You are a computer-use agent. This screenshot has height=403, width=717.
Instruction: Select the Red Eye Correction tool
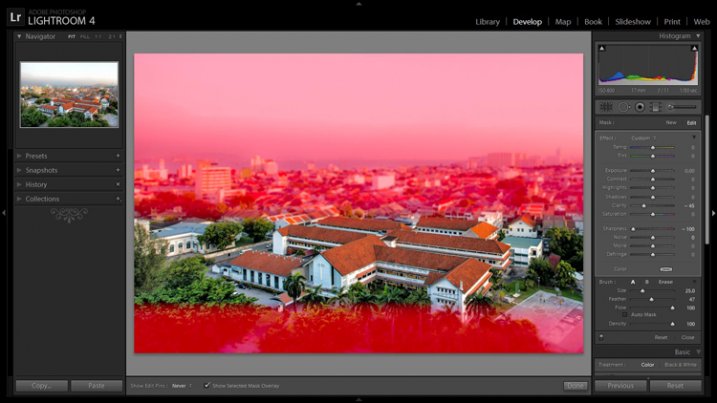pos(639,106)
